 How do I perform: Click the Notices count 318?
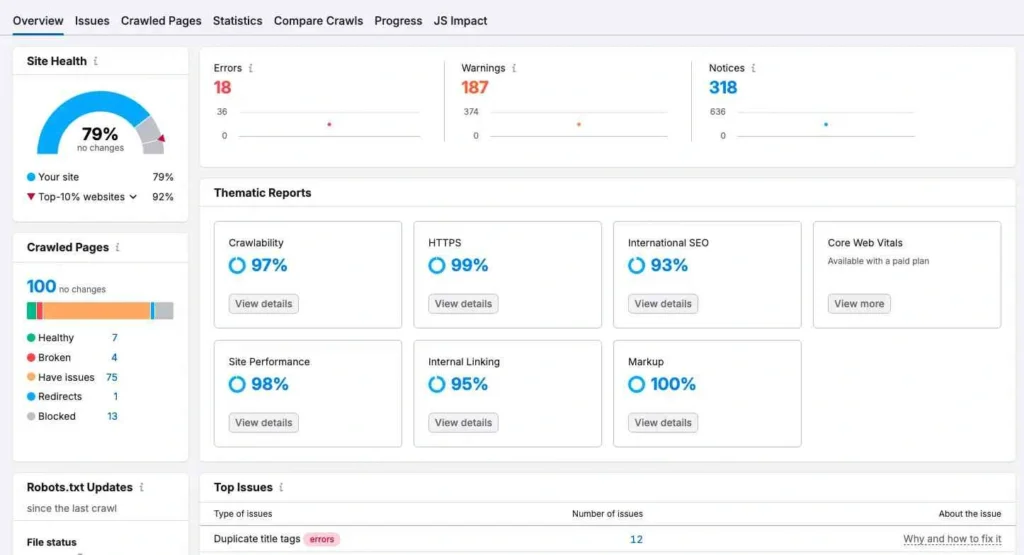coord(723,87)
